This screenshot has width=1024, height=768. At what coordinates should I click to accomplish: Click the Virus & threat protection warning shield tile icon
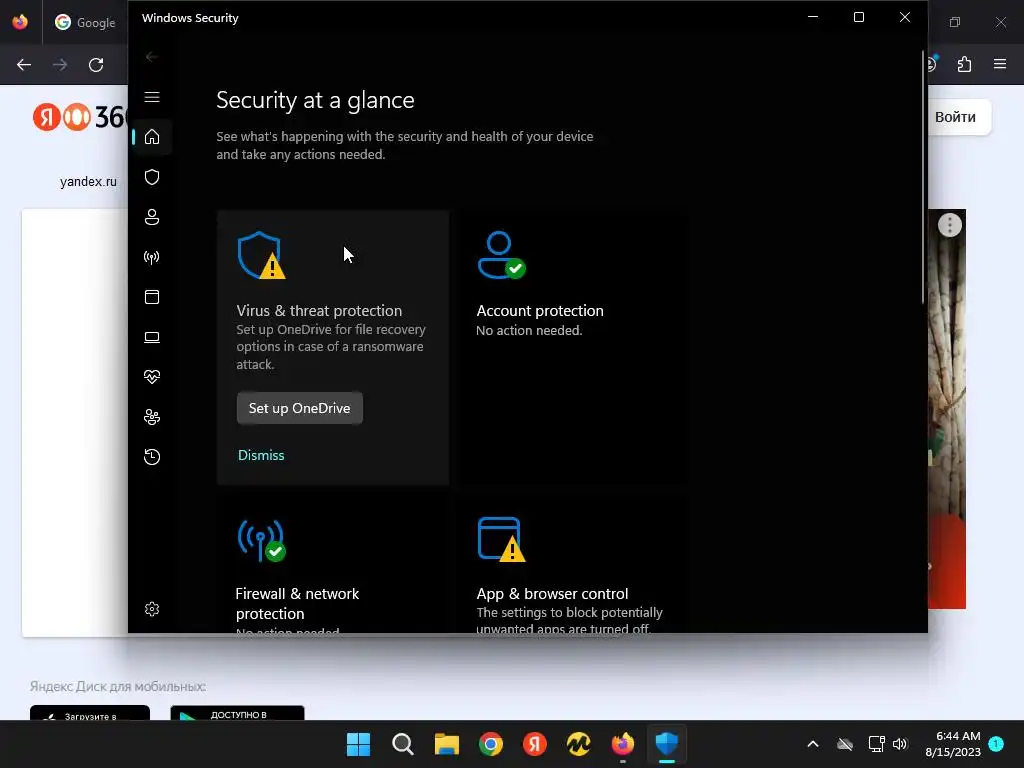pos(261,255)
